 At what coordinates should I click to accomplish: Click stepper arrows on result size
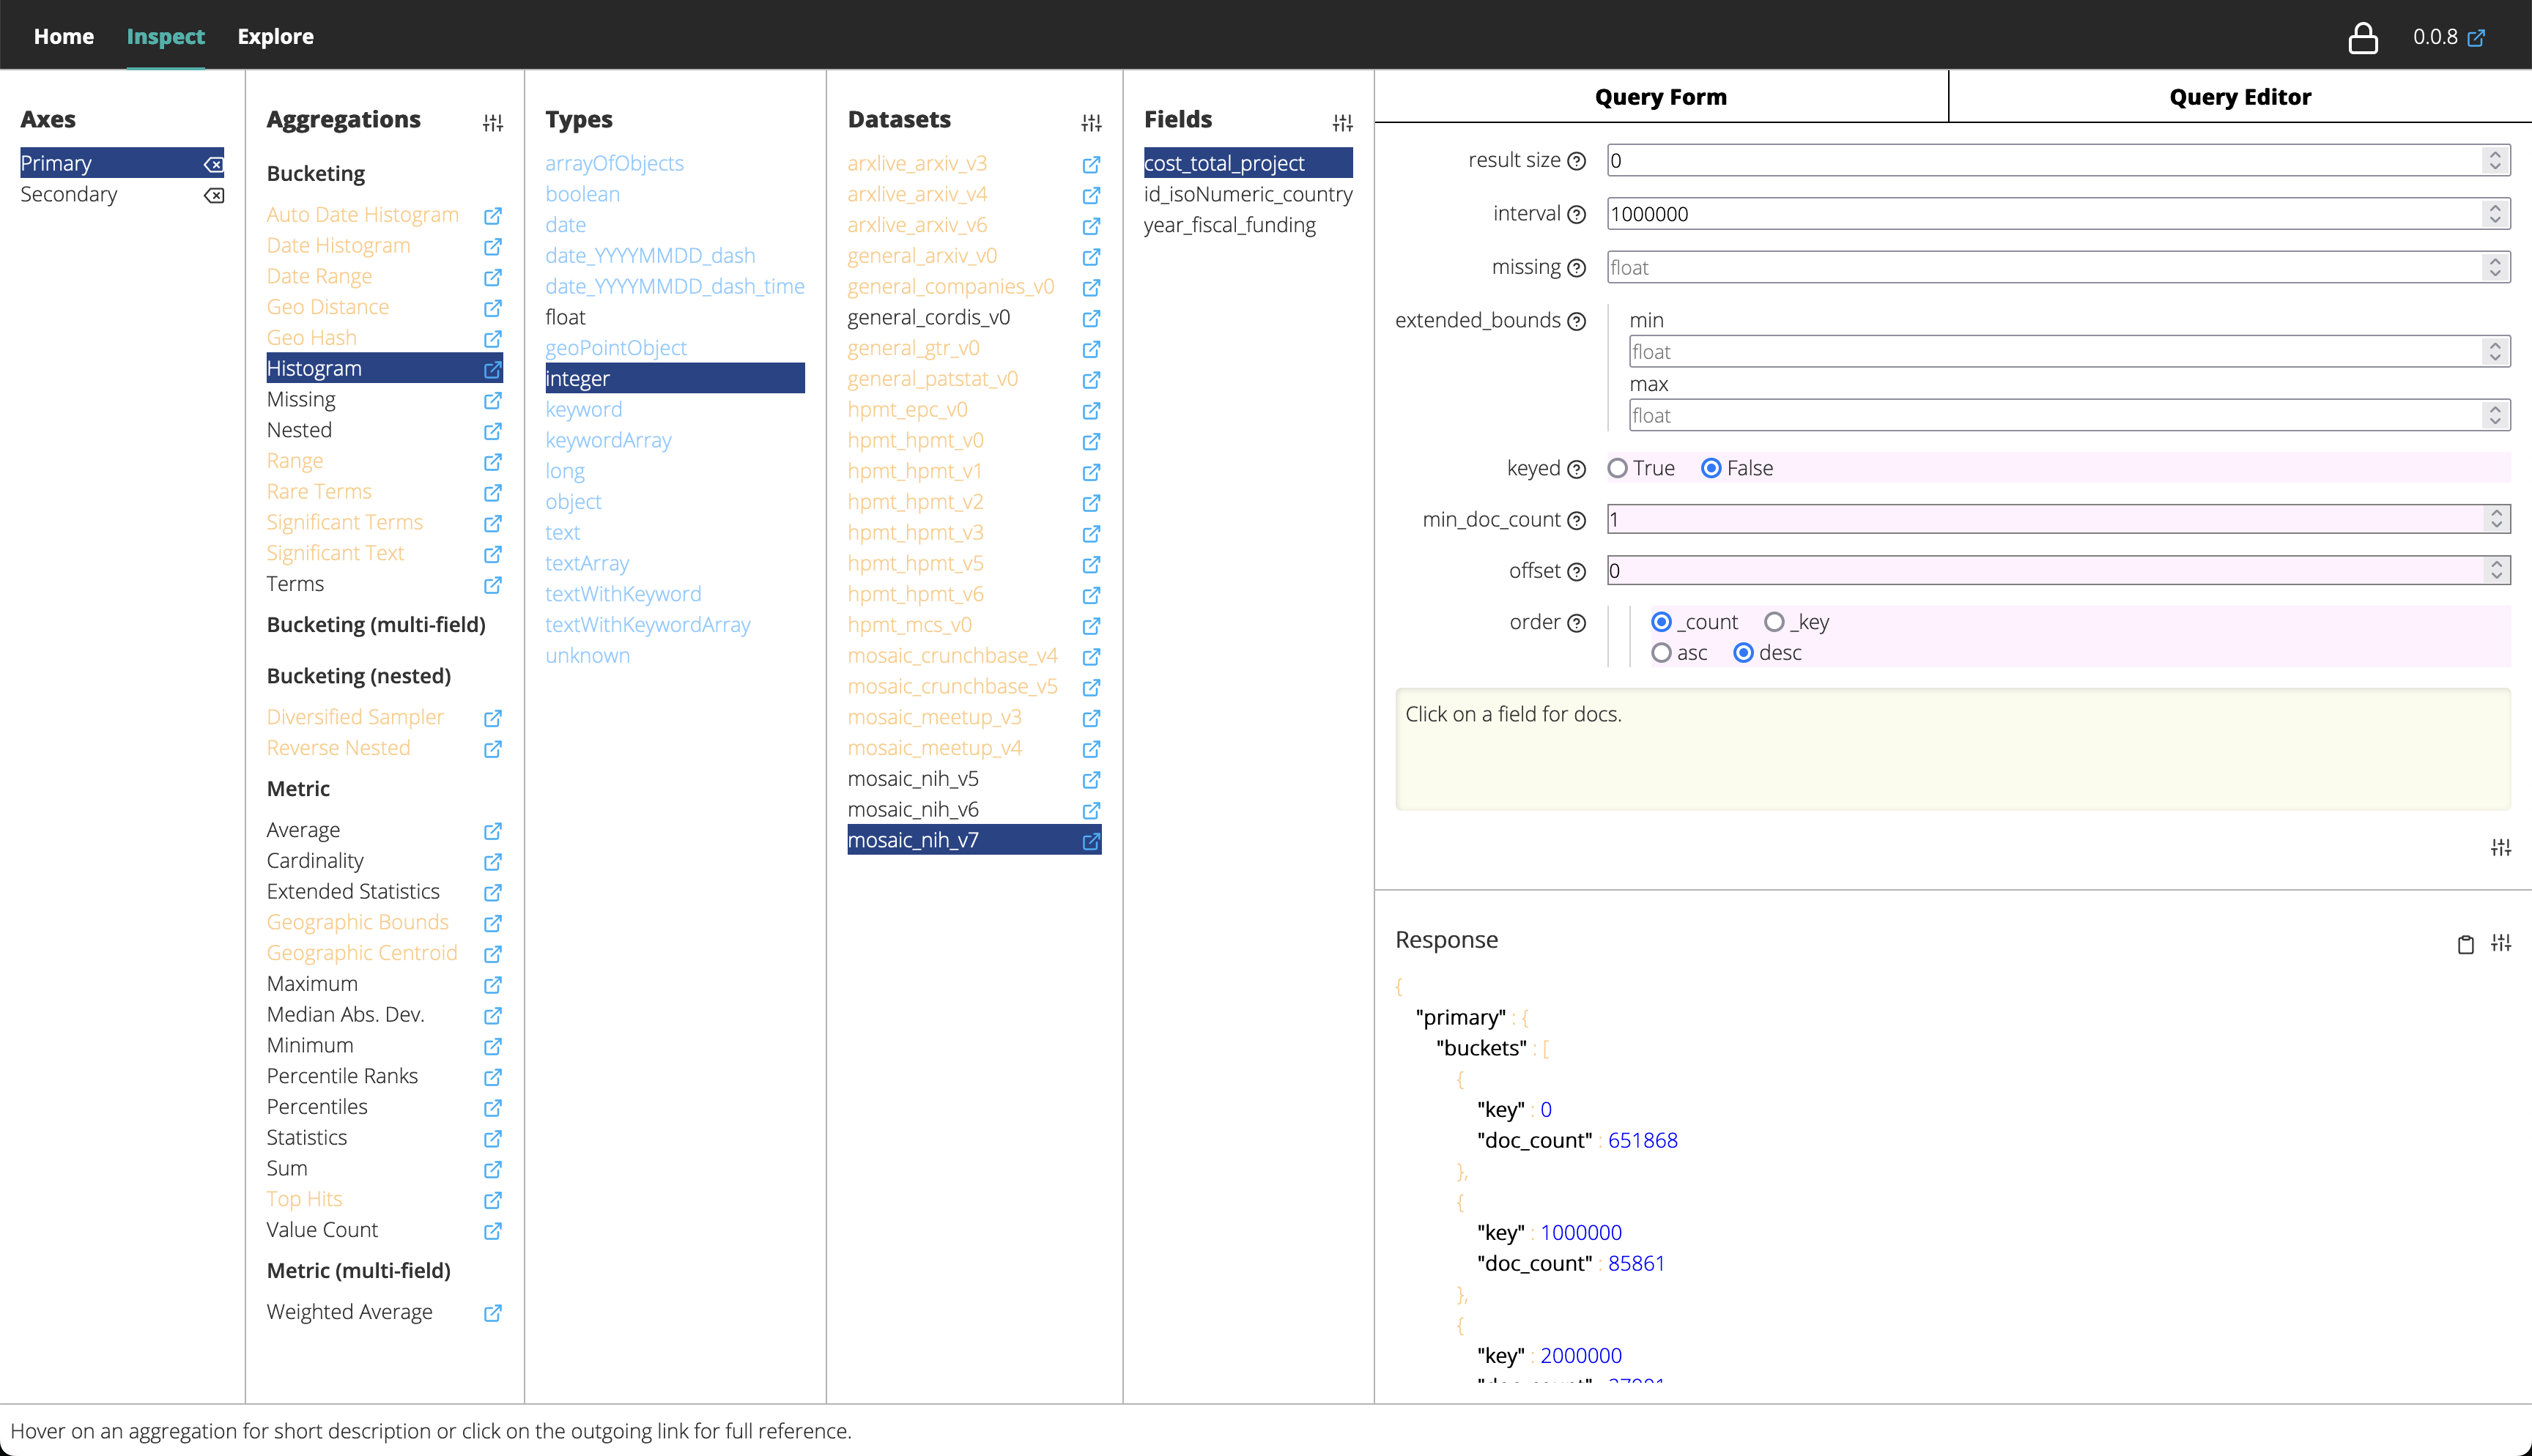pos(2494,160)
